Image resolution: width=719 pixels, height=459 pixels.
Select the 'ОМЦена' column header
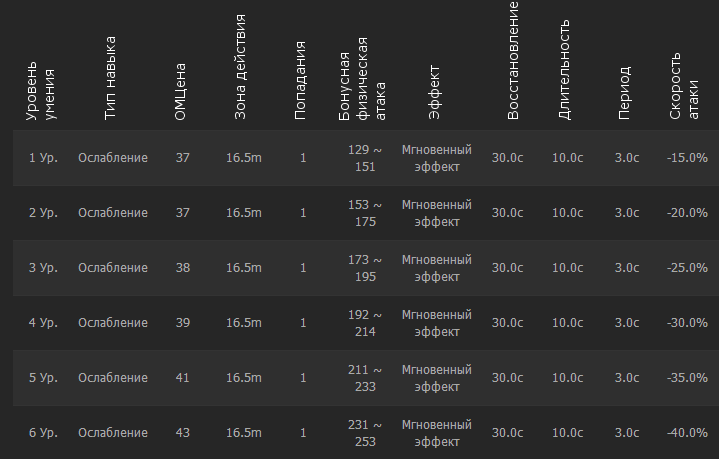[x=180, y=94]
